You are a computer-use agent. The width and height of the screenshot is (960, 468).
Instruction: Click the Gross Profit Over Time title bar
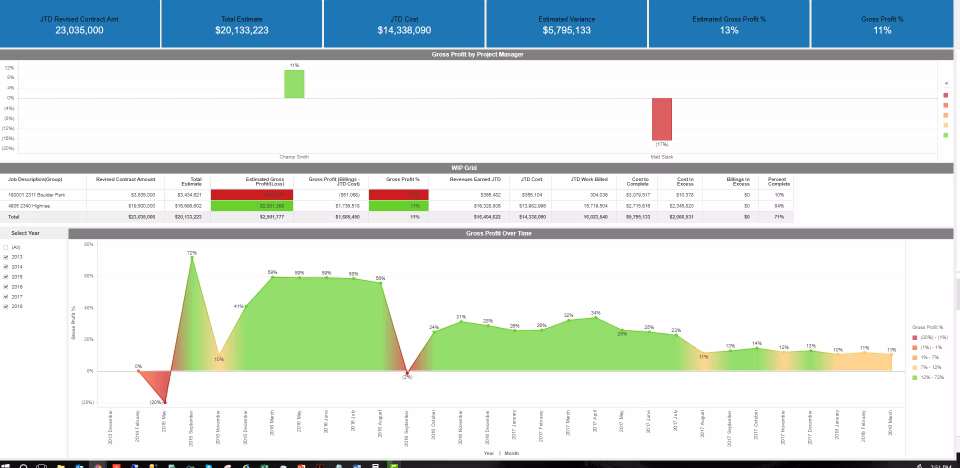coord(511,233)
